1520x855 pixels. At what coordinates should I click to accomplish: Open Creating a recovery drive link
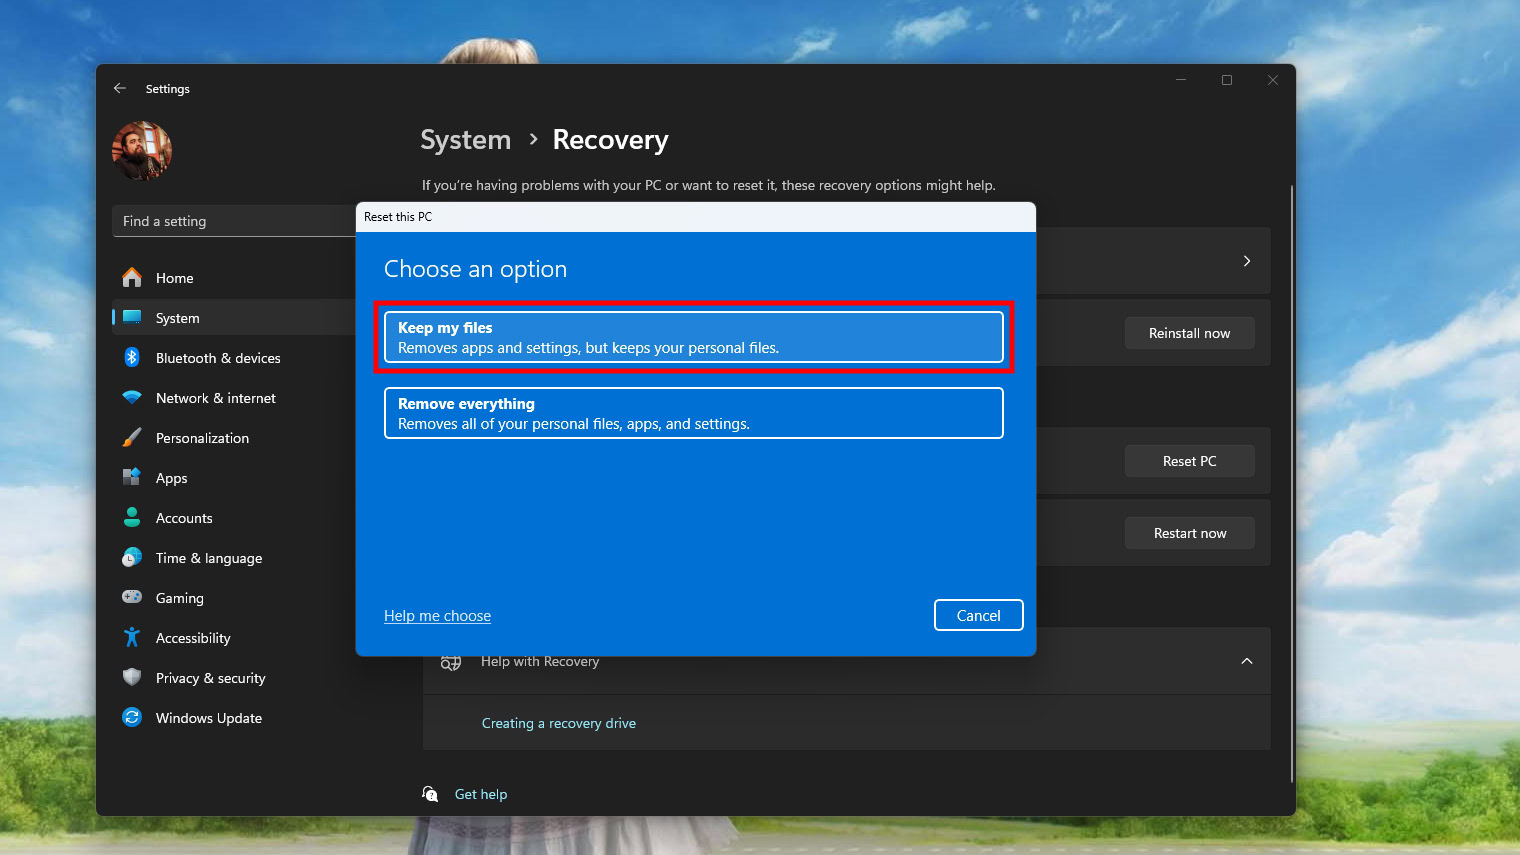(x=559, y=723)
